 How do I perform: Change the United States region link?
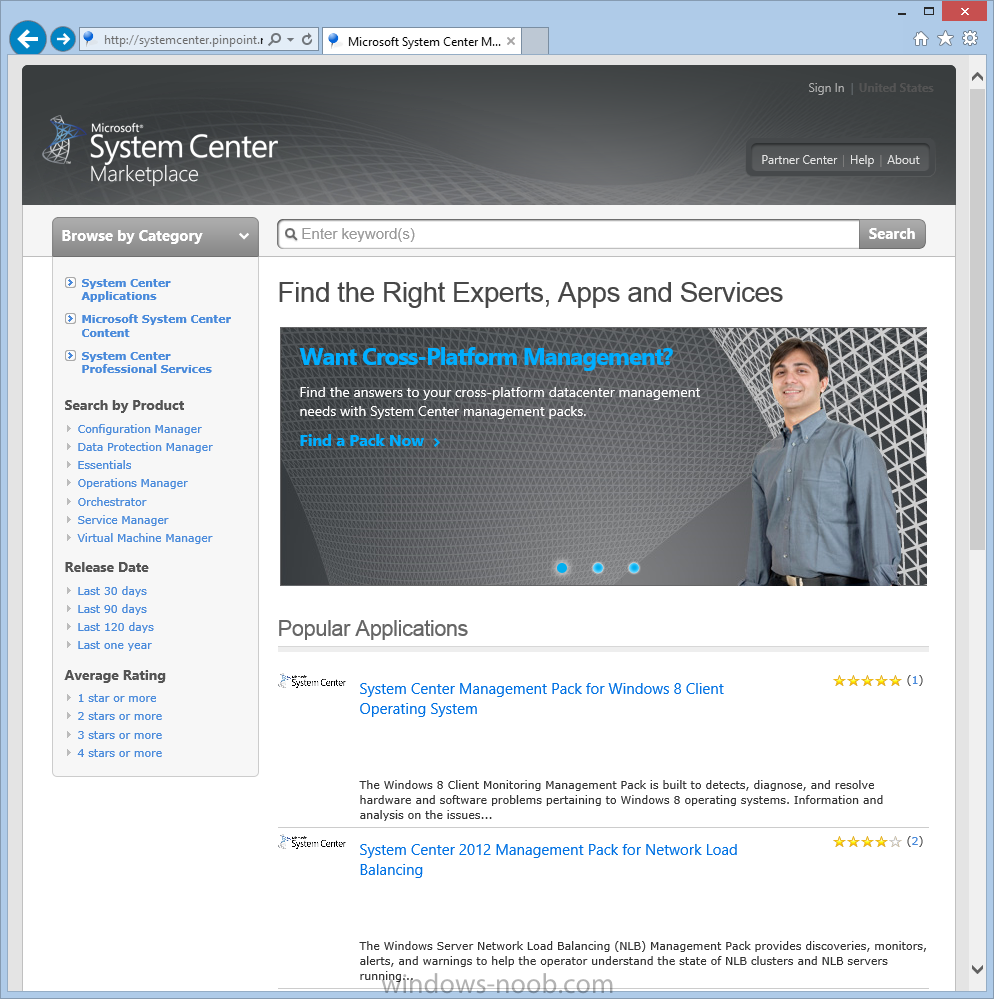pyautogui.click(x=896, y=88)
